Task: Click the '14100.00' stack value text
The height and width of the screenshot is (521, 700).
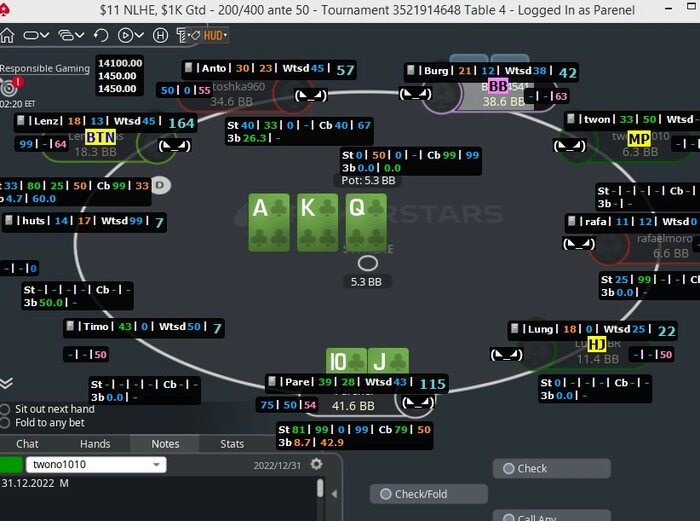Action: [120, 63]
